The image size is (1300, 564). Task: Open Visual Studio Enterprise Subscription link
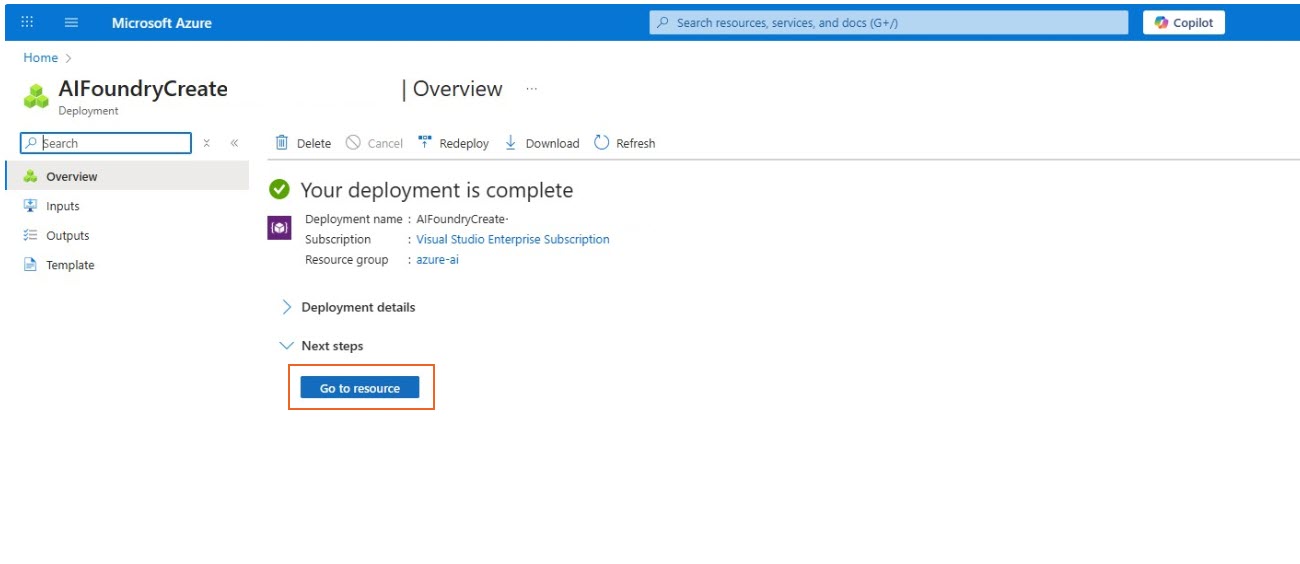[512, 239]
